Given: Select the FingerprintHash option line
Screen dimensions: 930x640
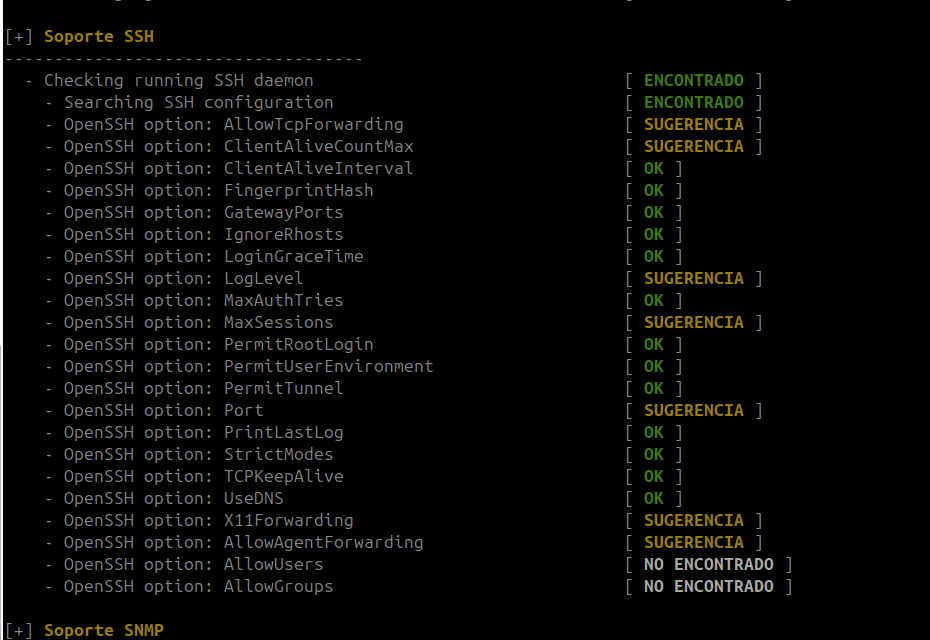Looking at the screenshot, I should [x=218, y=190].
